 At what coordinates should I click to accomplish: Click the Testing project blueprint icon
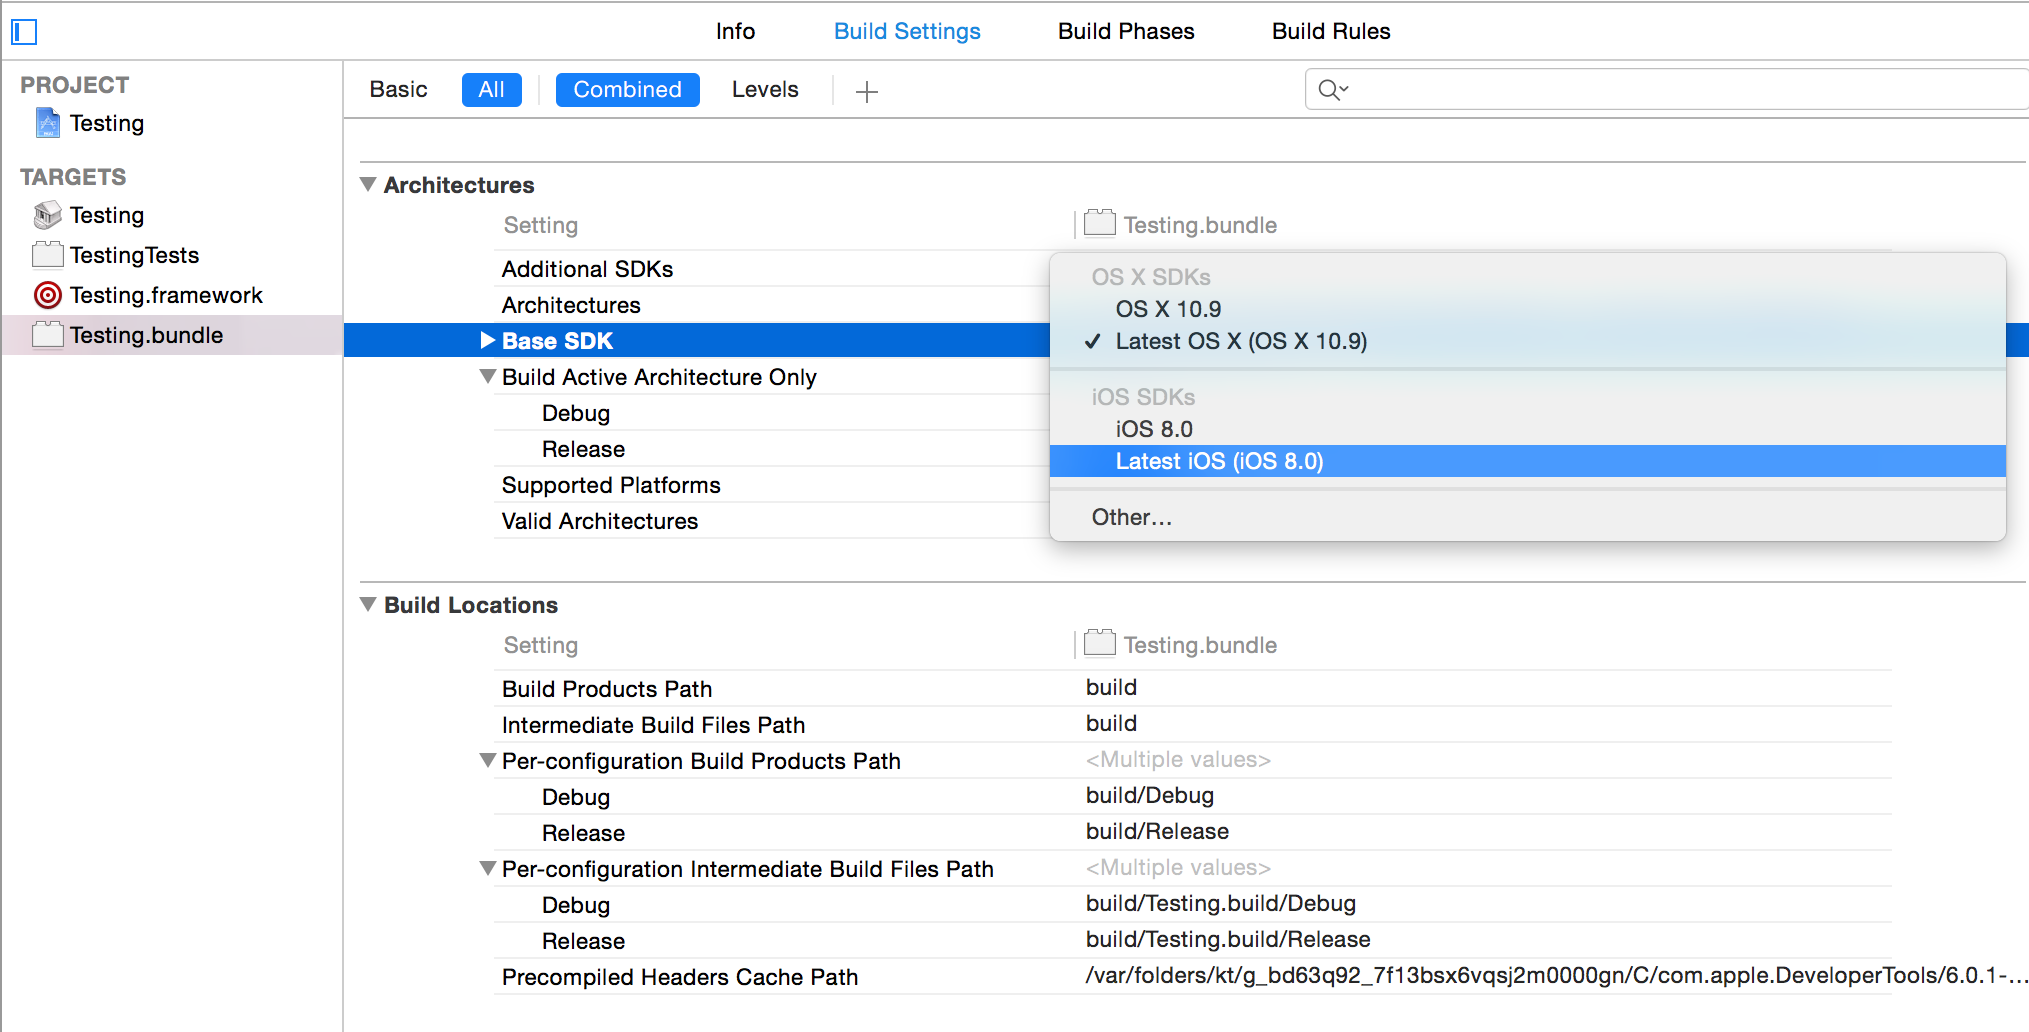click(48, 123)
